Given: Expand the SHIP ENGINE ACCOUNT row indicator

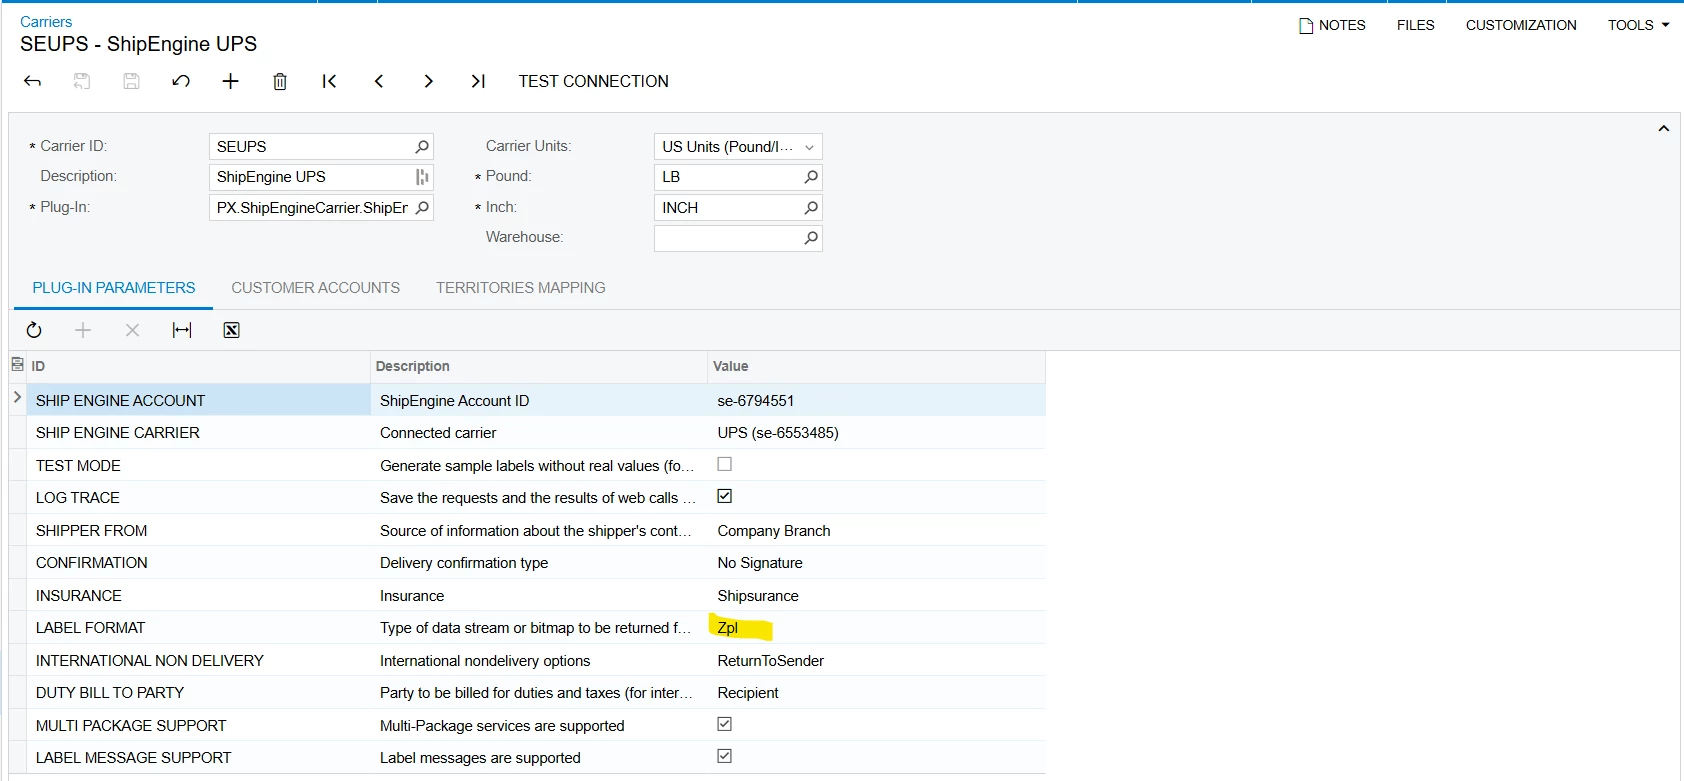Looking at the screenshot, I should click(x=17, y=398).
